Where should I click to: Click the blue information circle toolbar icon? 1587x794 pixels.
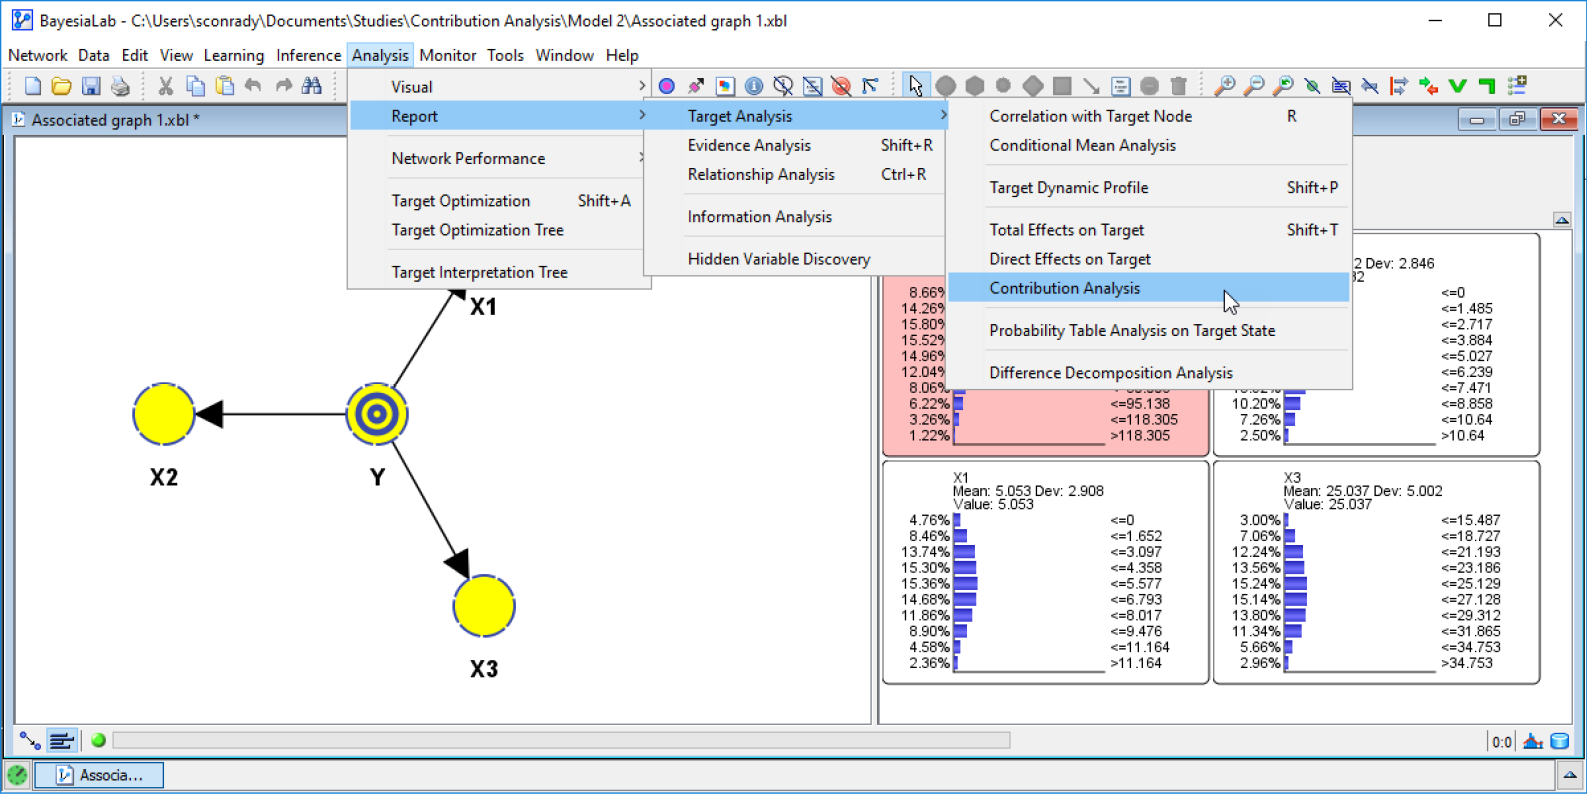754,86
